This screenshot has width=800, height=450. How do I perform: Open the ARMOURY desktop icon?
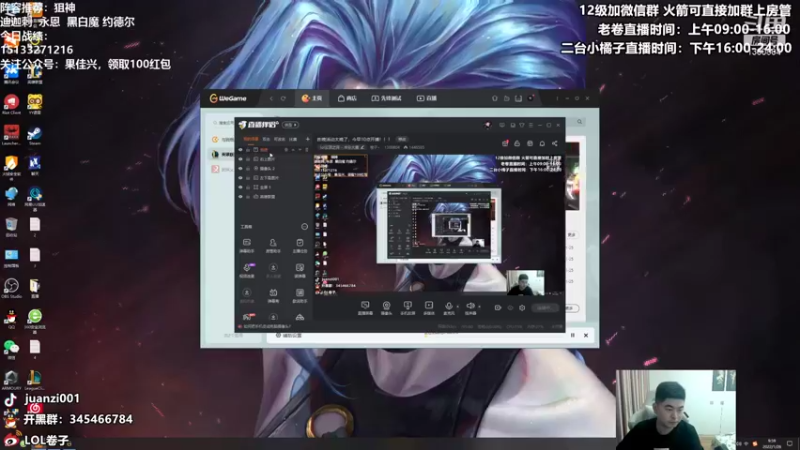point(11,381)
